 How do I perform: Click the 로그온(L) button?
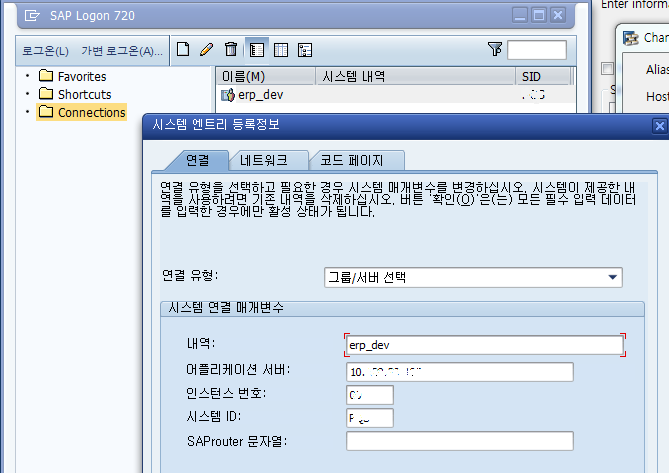[x=45, y=51]
